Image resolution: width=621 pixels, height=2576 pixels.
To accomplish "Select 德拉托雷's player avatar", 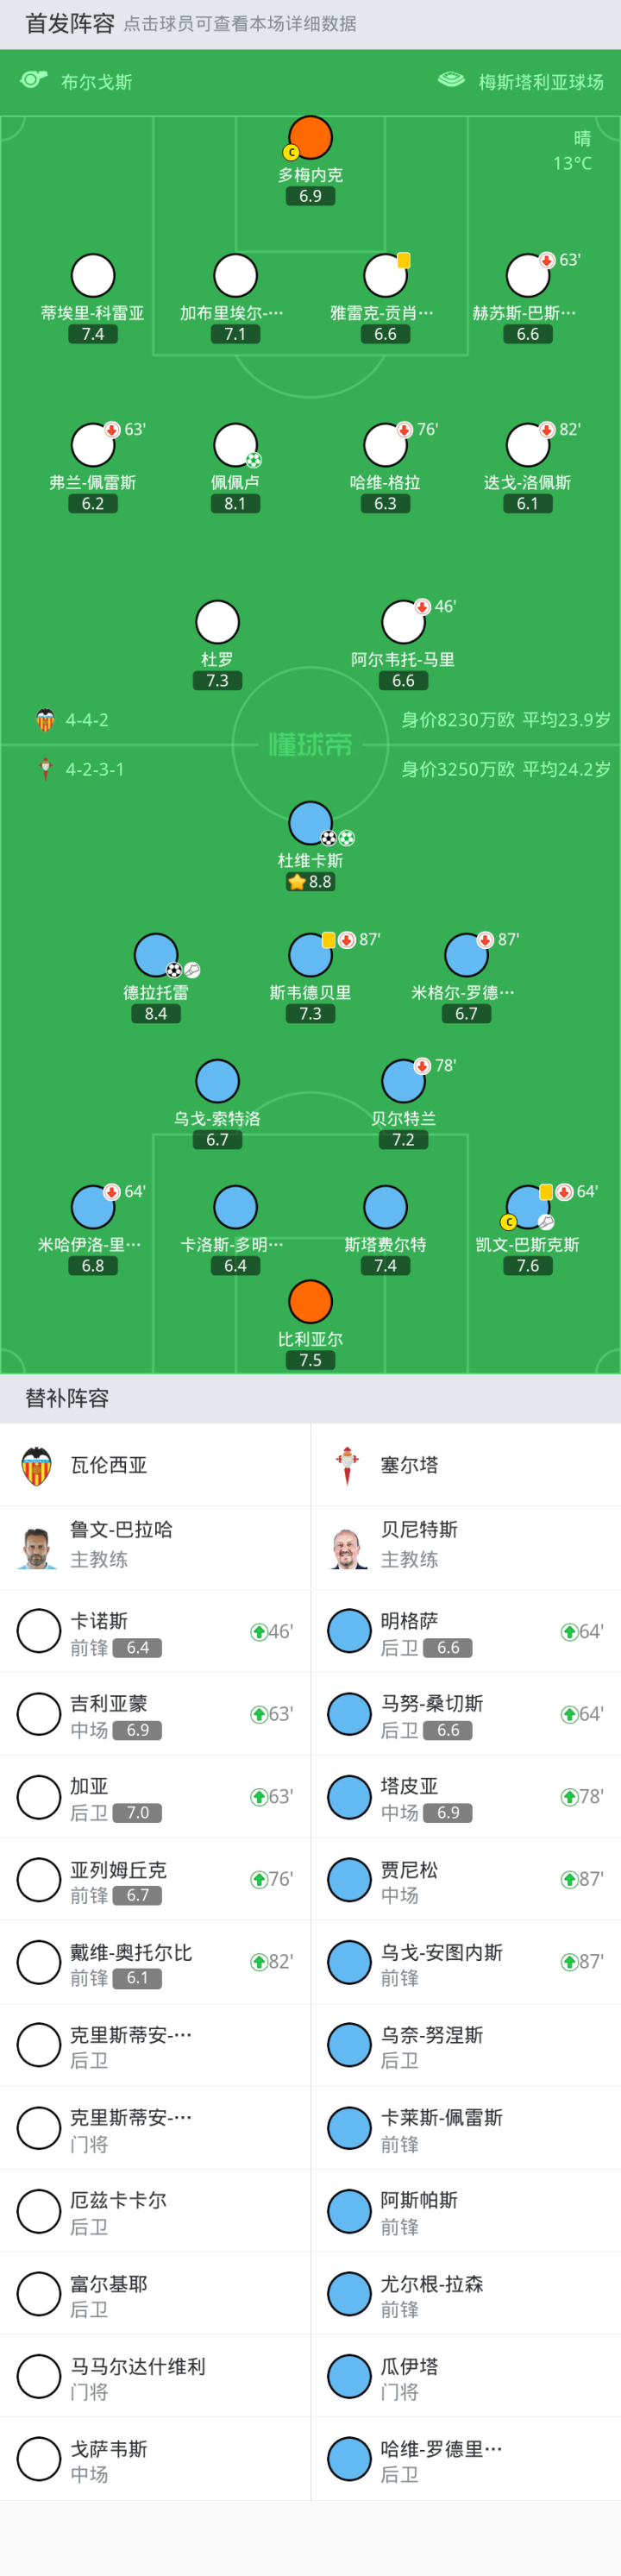I will tap(156, 955).
